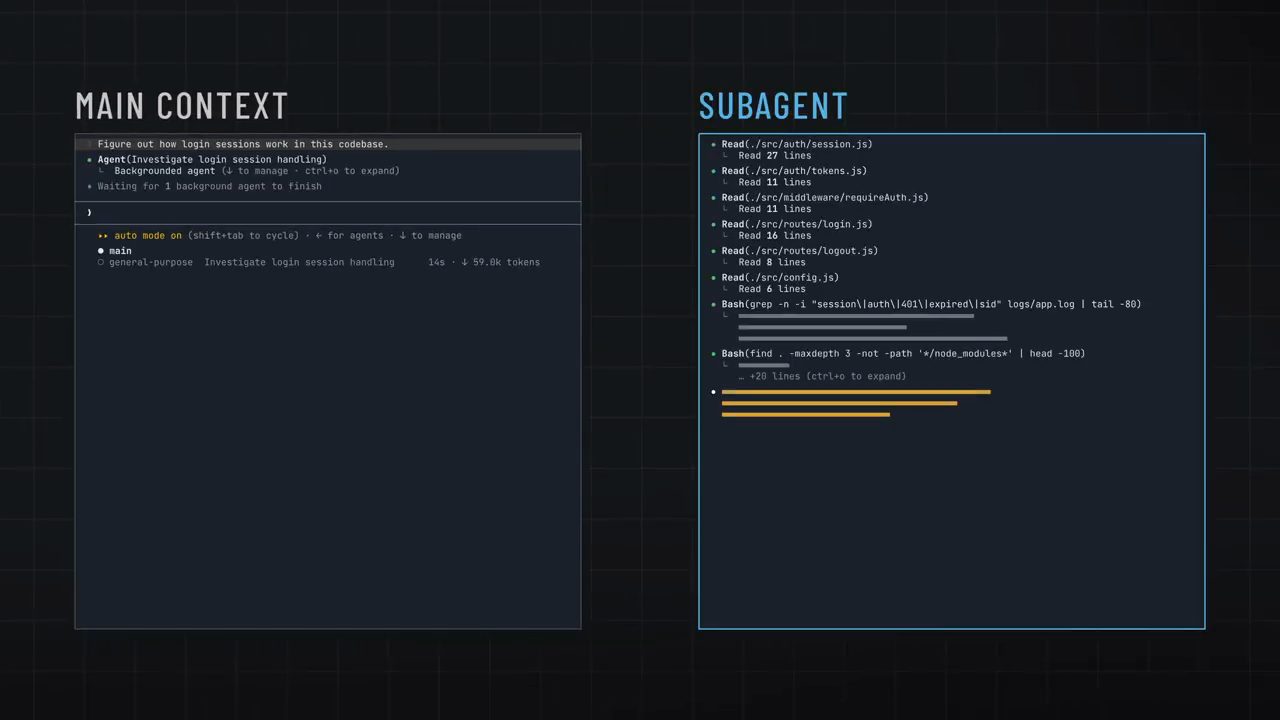Open the Agent(Investigate login session handling) entry
1280x720 pixels.
tap(212, 160)
